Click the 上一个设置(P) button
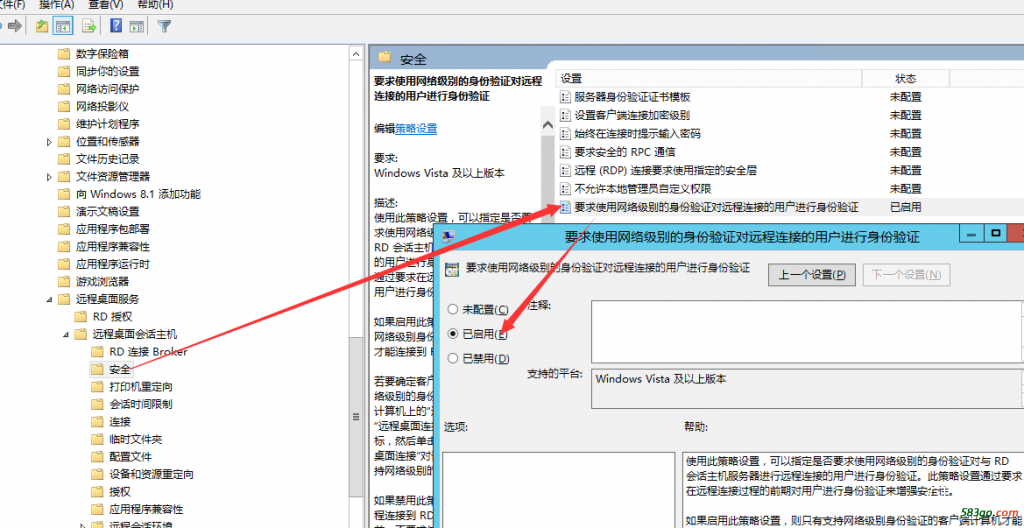Screen dimensions: 1024x528 coord(812,275)
